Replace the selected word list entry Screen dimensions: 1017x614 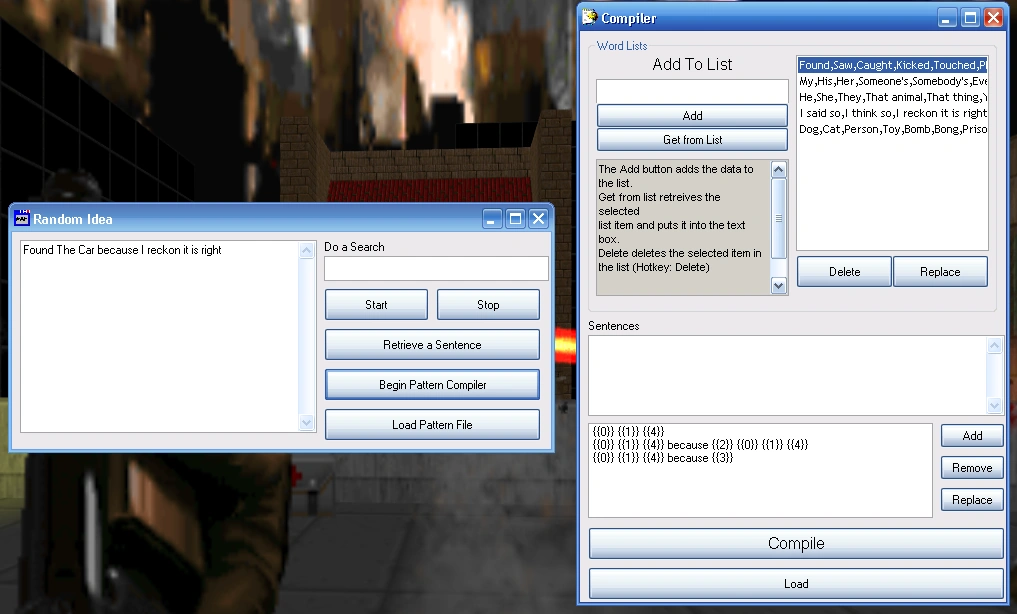pos(940,271)
